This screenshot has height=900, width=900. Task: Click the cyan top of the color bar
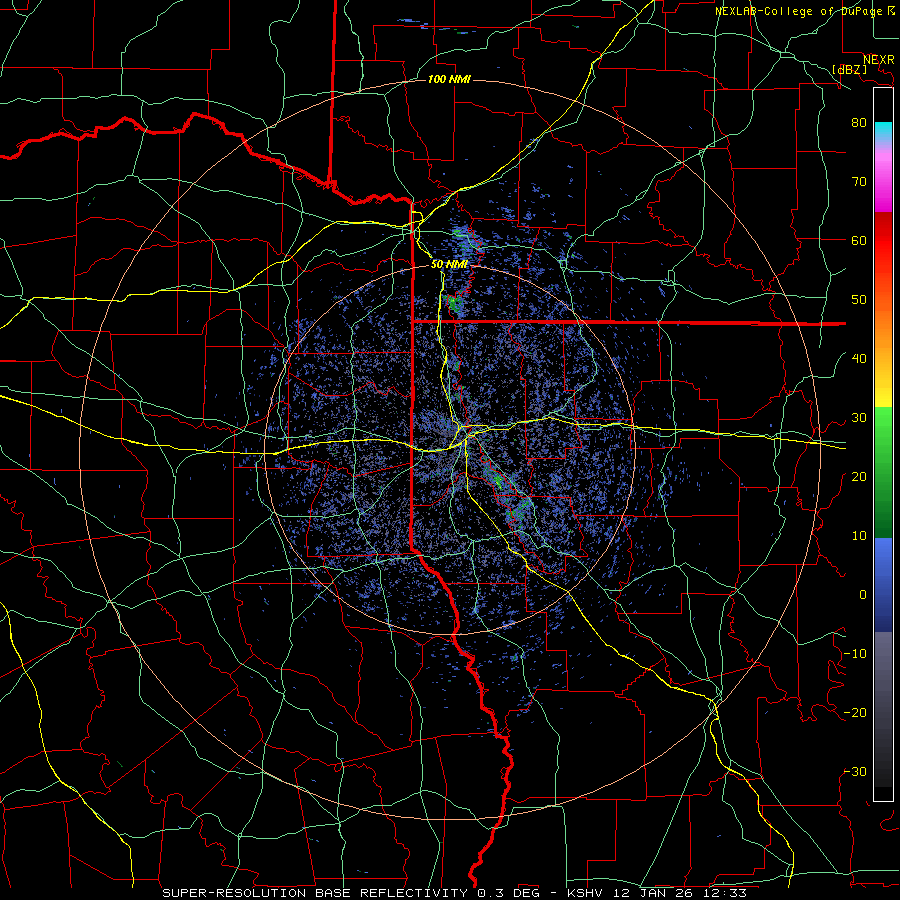883,130
